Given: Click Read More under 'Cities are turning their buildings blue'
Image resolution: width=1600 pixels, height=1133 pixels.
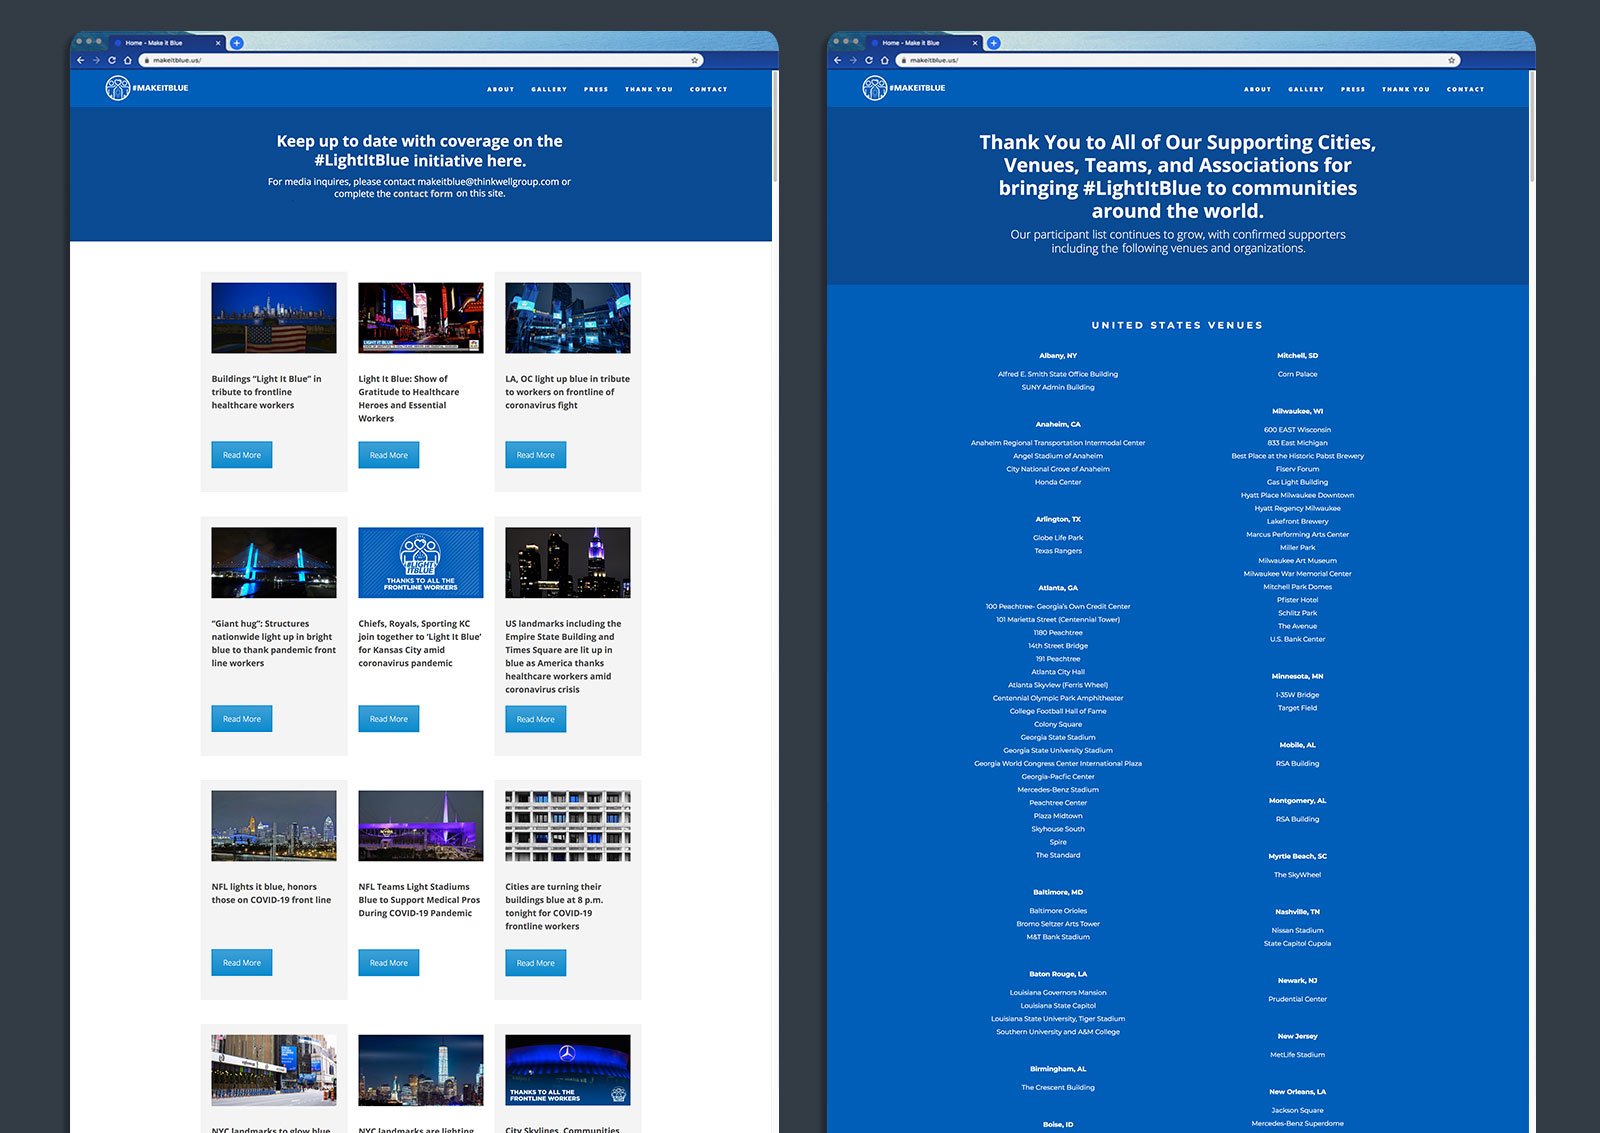Looking at the screenshot, I should 536,963.
